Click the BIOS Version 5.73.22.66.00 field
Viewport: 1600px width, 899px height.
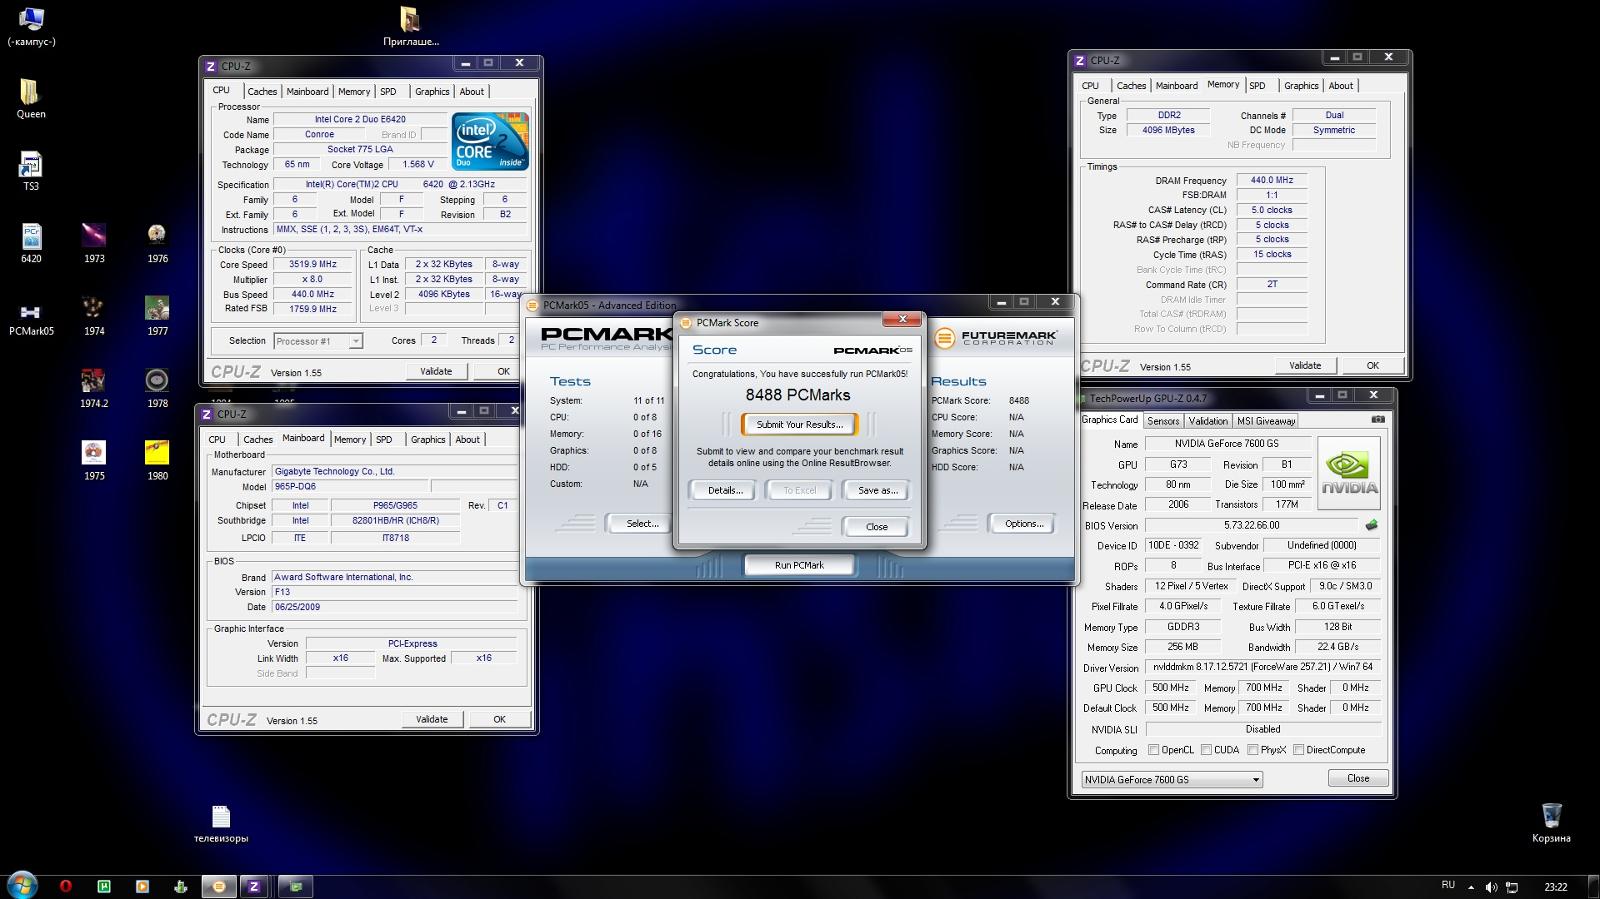click(1251, 525)
